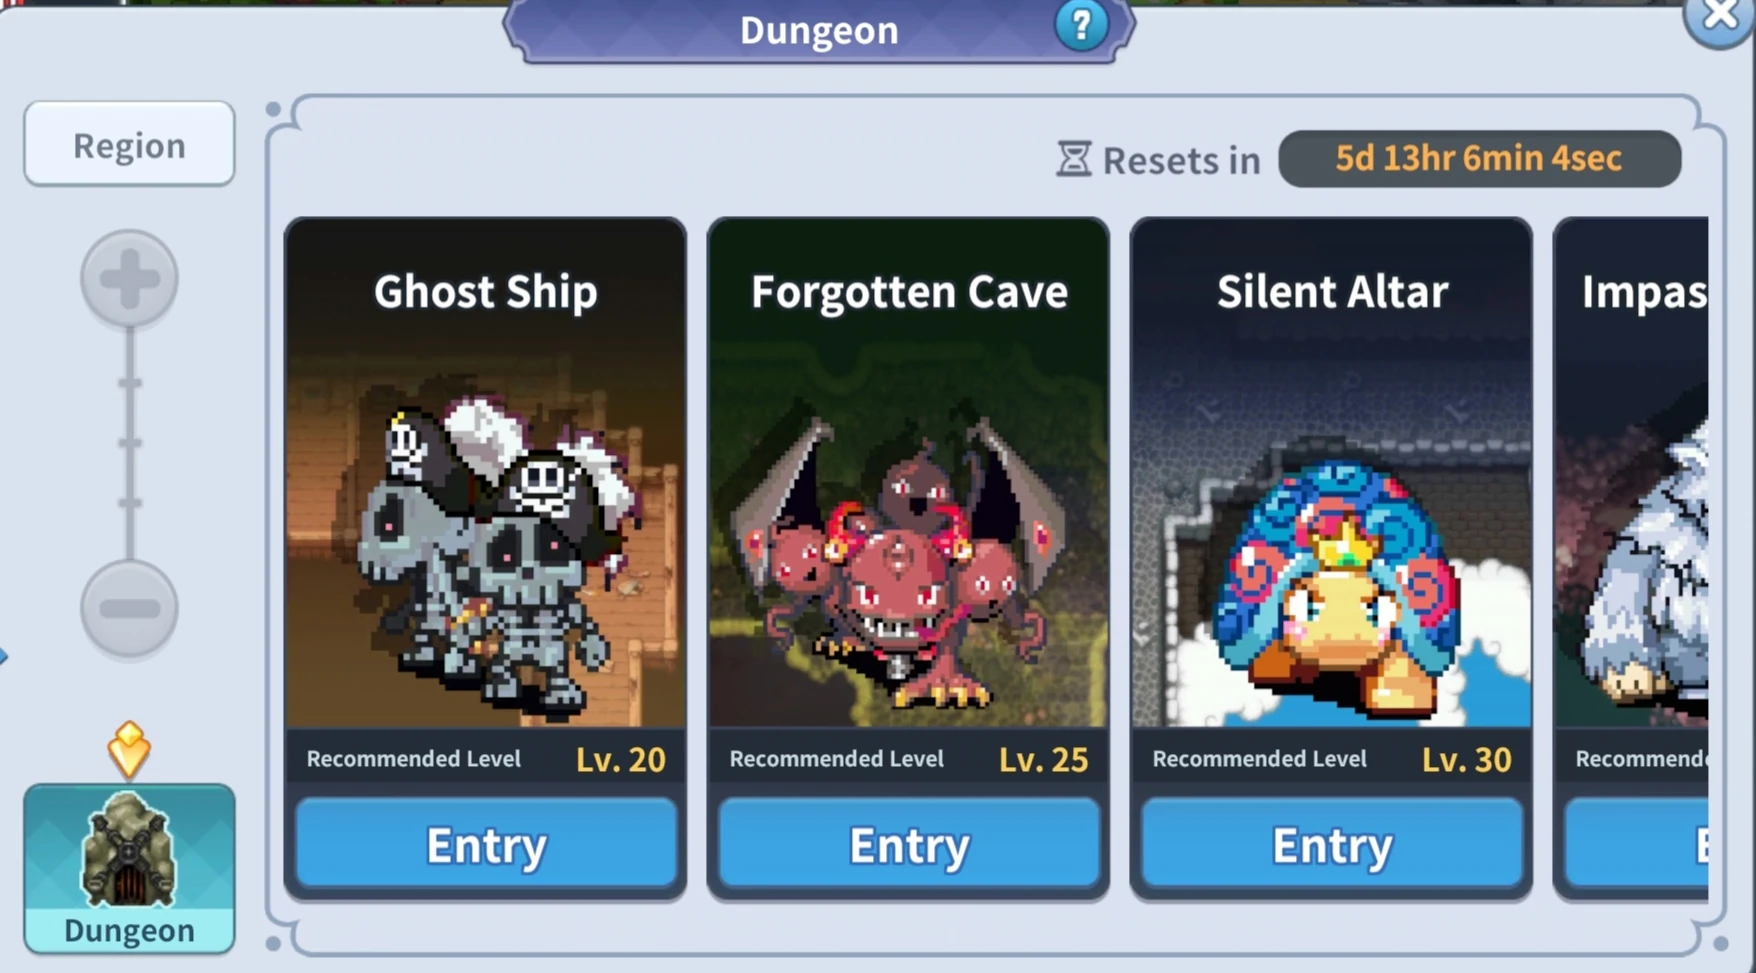This screenshot has height=973, width=1756.
Task: Tap the yellow gem marker above Dungeon
Action: coord(129,749)
